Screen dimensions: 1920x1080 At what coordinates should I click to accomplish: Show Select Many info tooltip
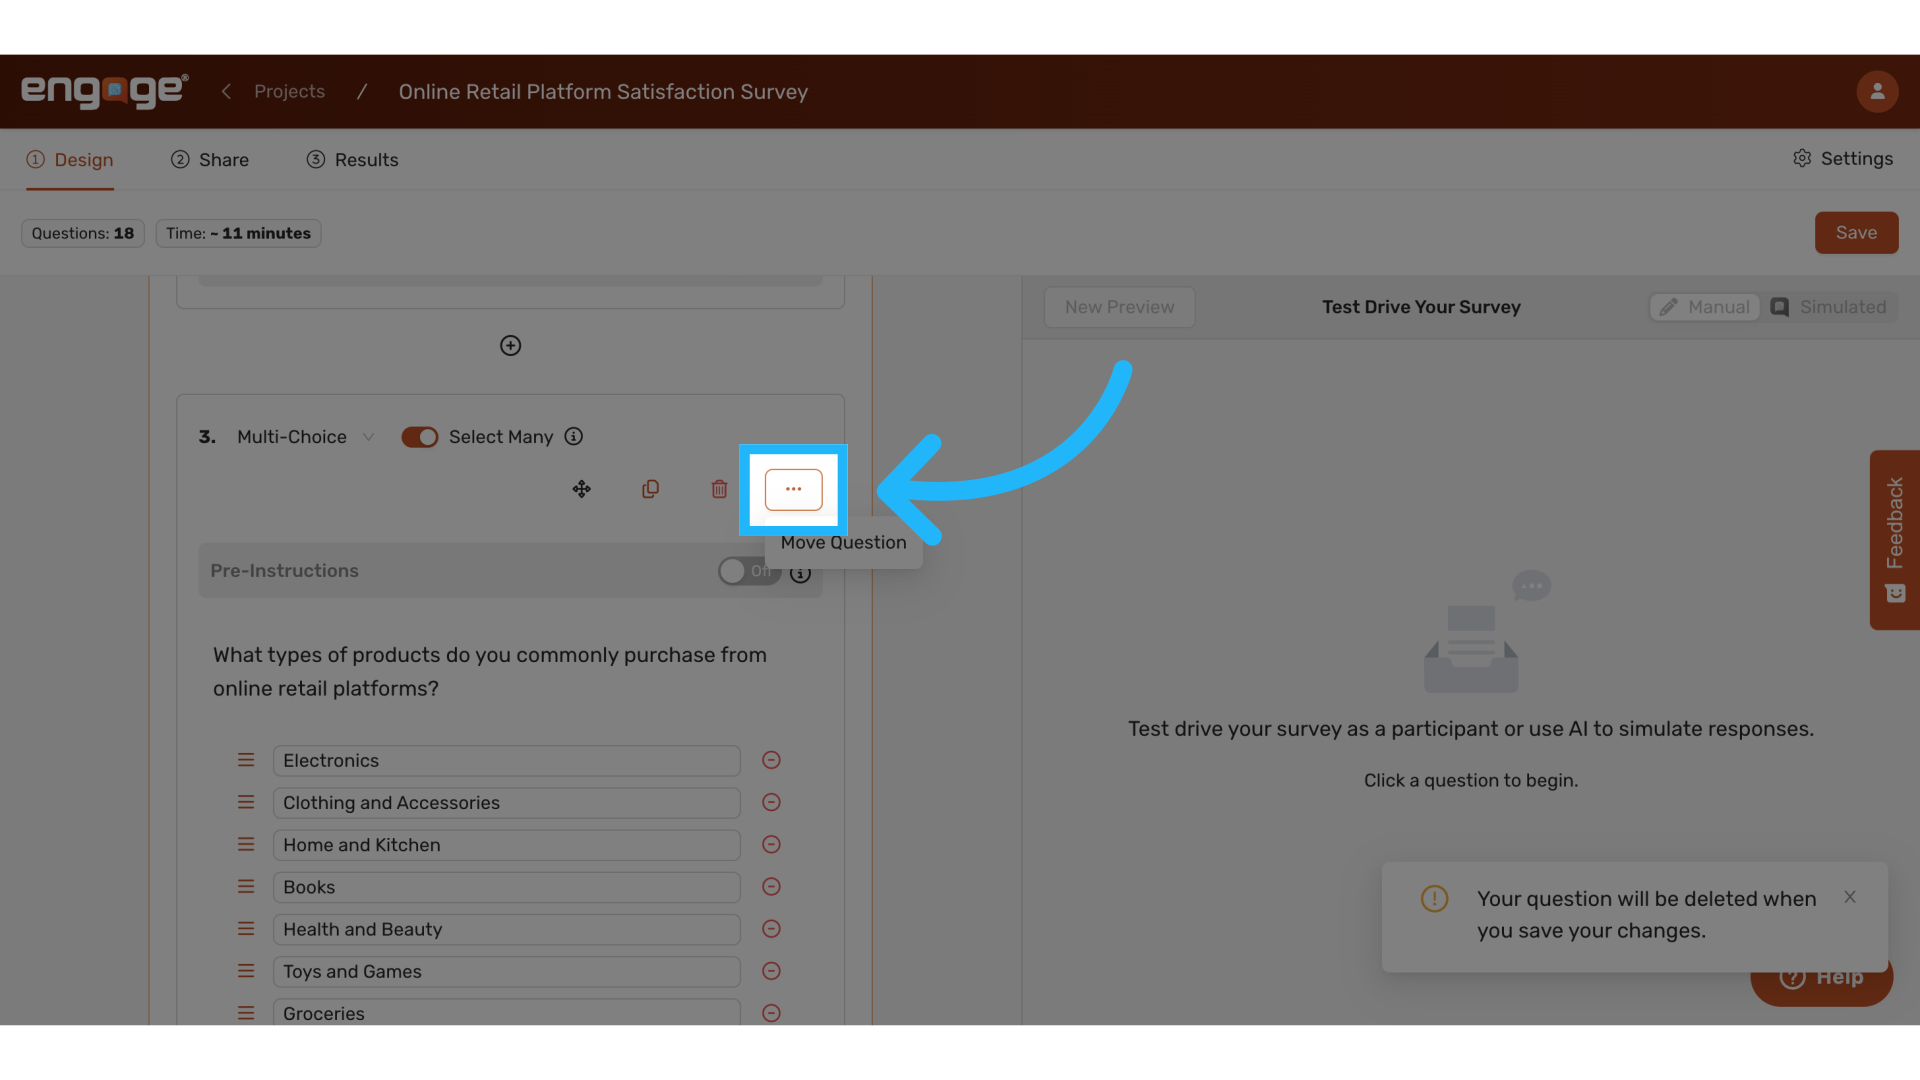[574, 437]
